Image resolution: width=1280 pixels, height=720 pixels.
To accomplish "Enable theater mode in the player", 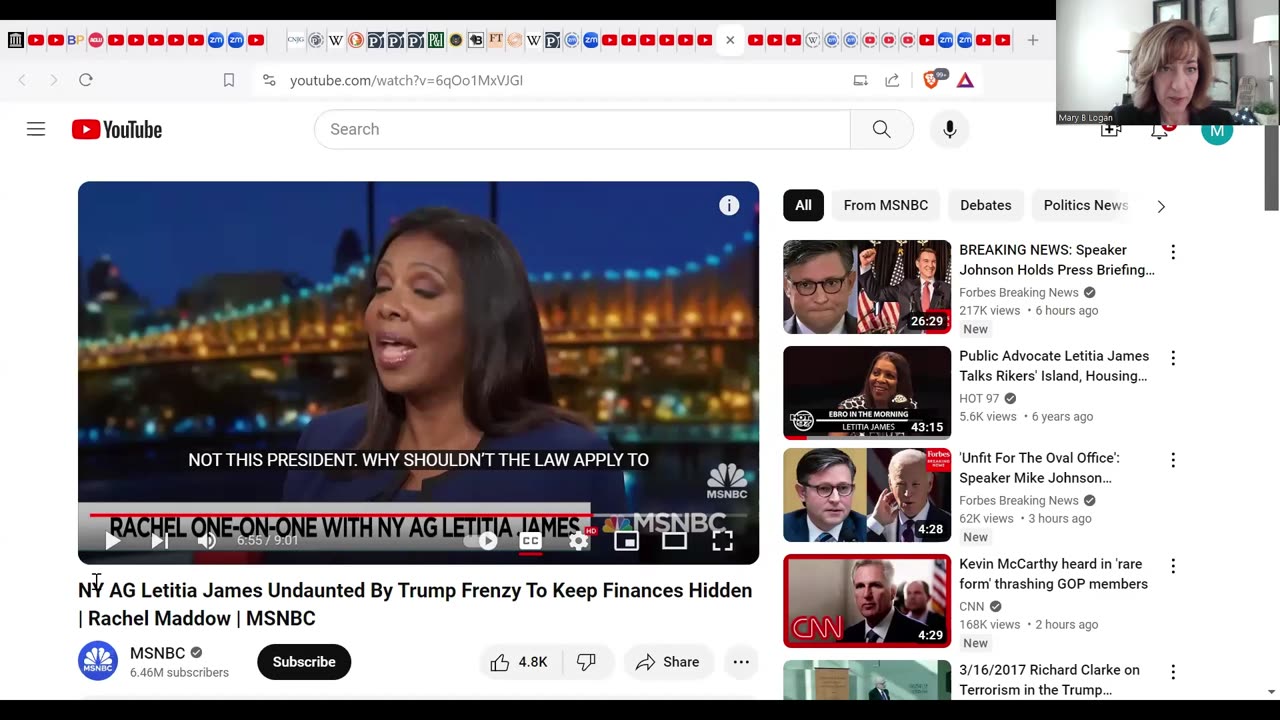I will coord(674,541).
